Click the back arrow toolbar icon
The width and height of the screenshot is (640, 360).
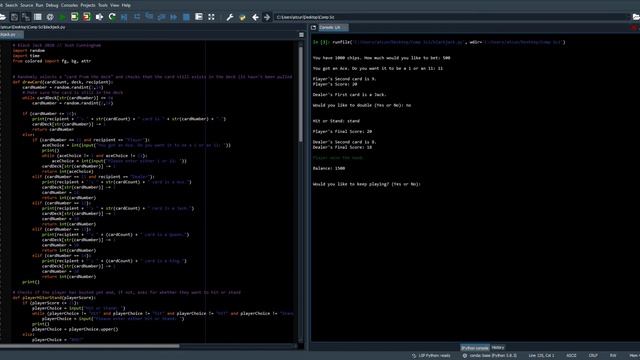[x=255, y=17]
